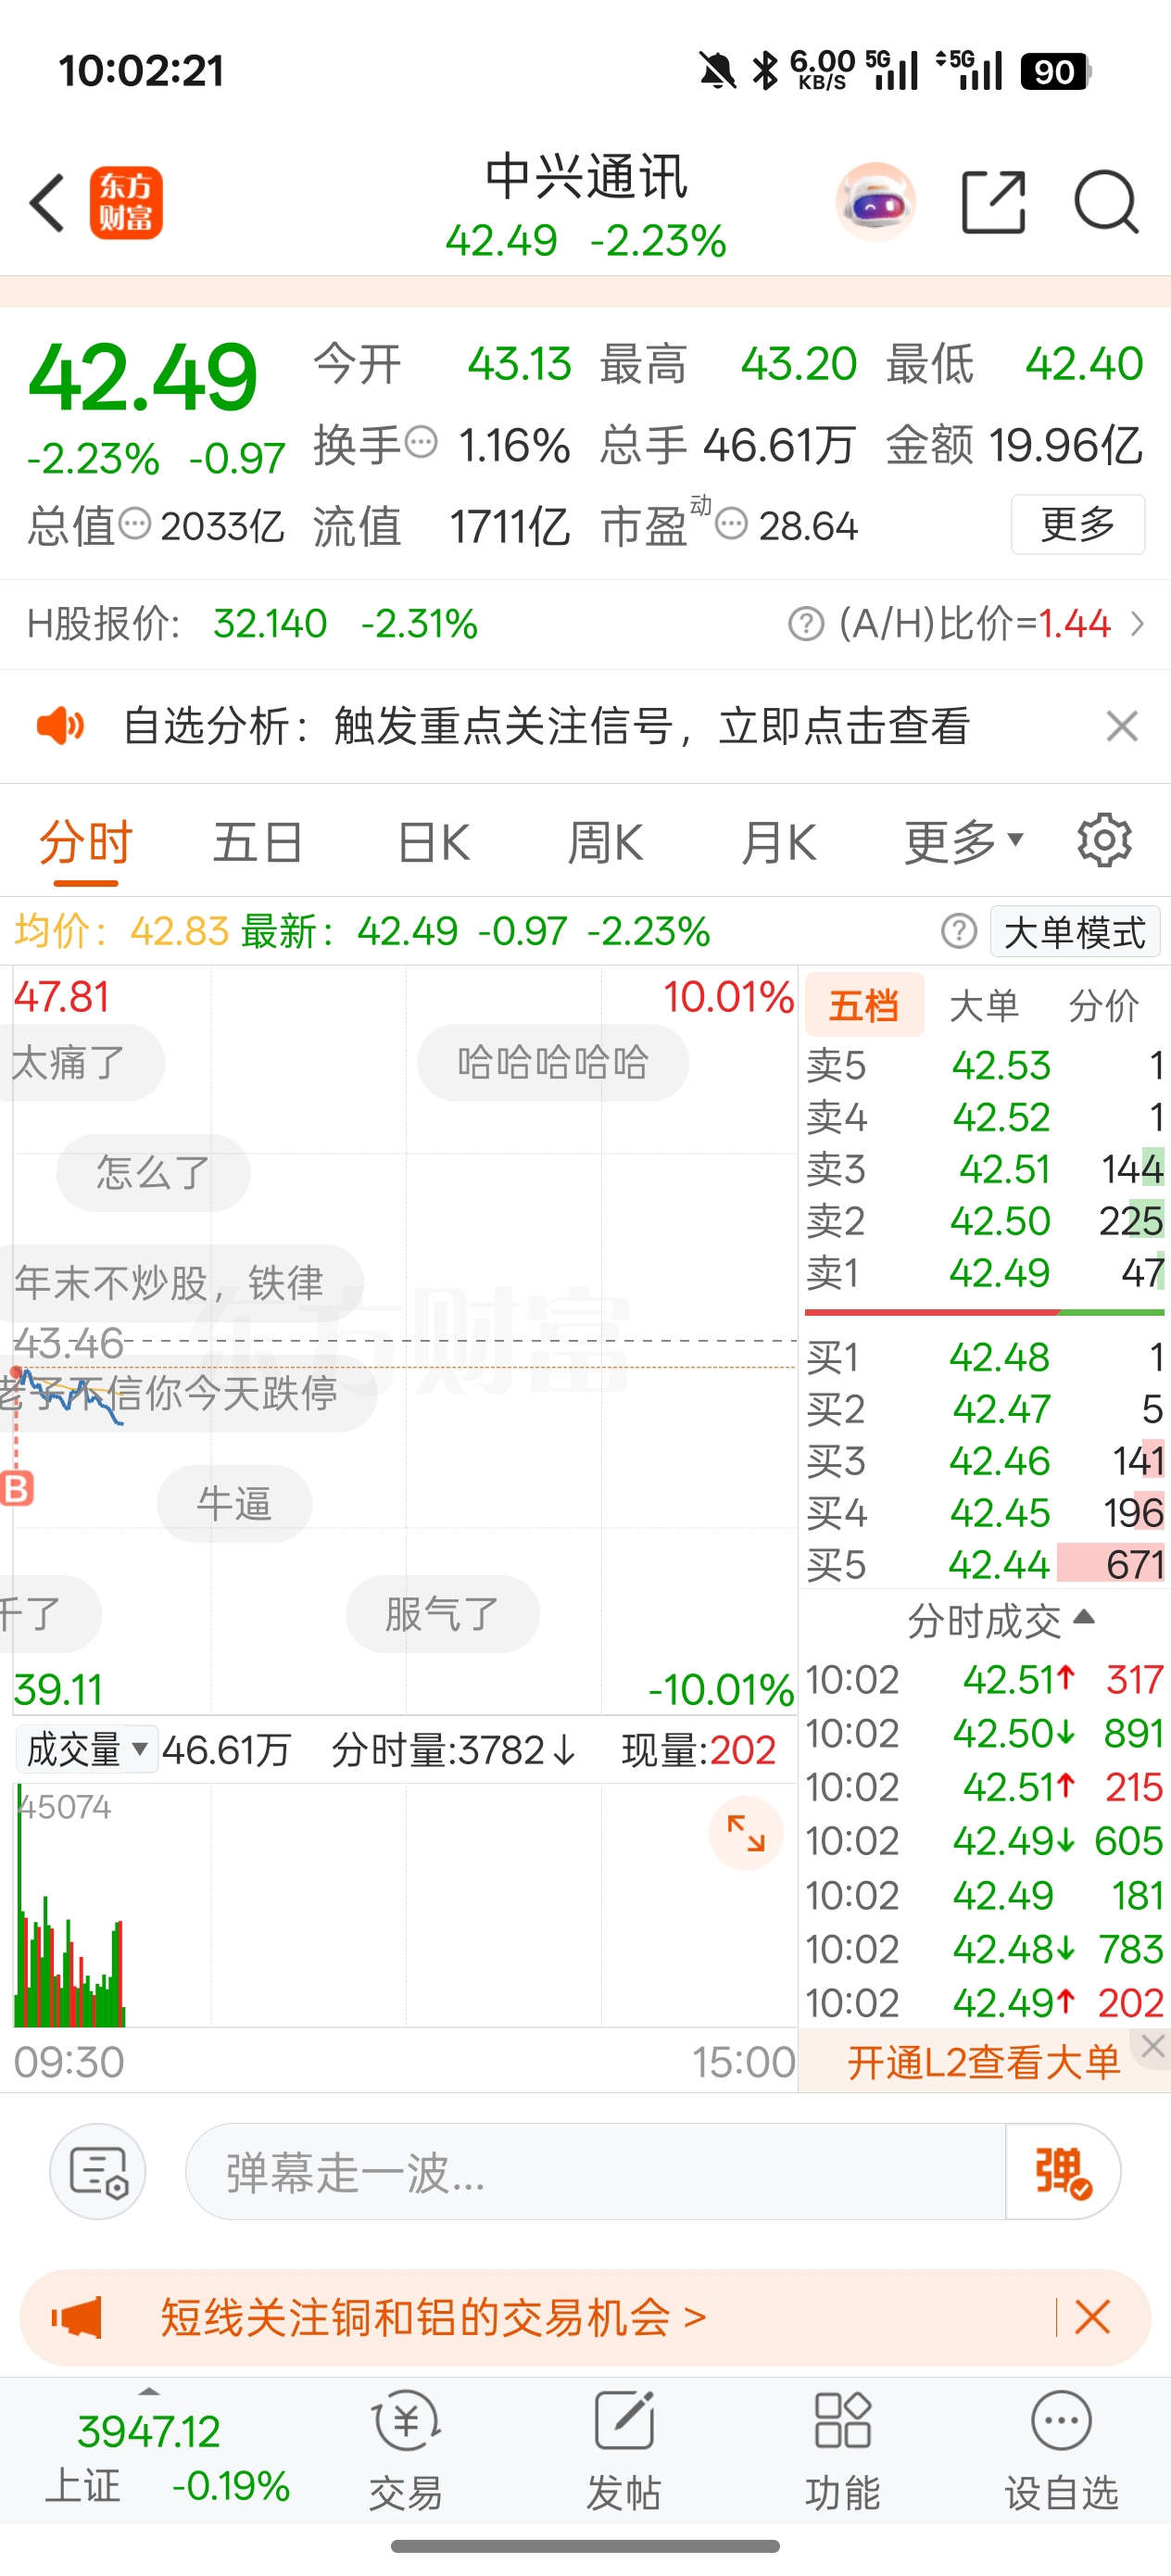Screen dimensions: 1171x2576
Task: Tap the 服气了 danmaku bubble
Action: 442,1614
